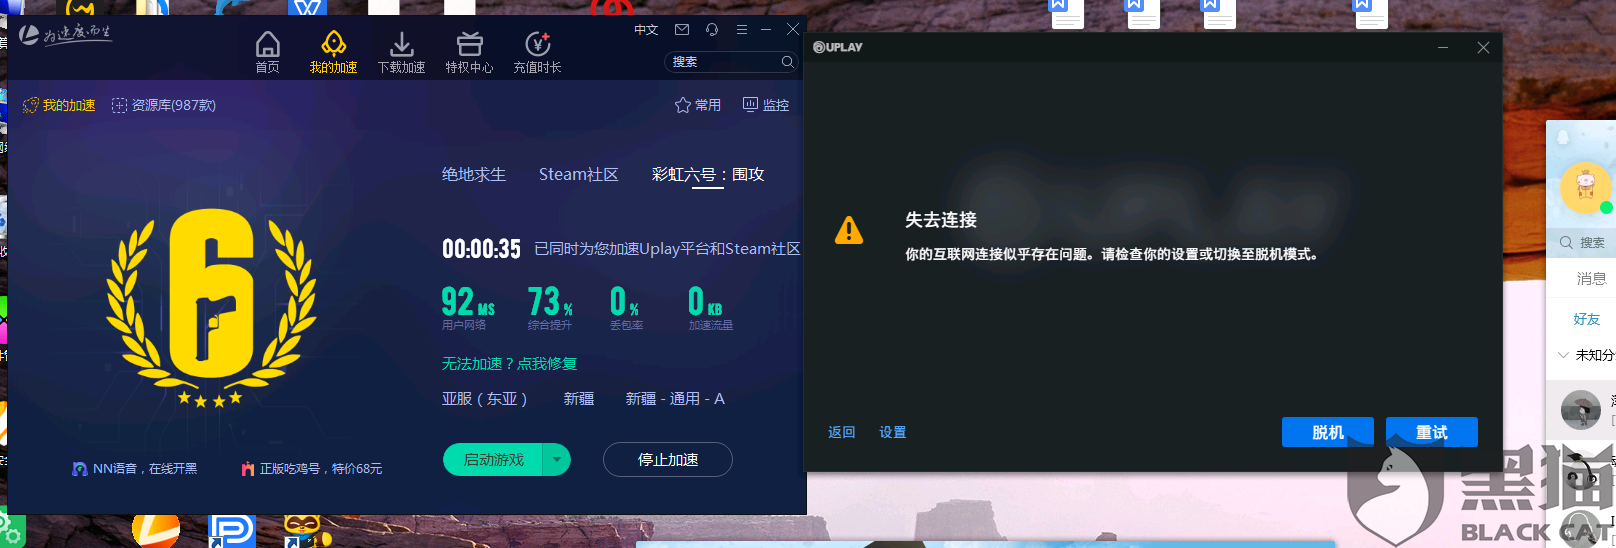This screenshot has width=1616, height=548.
Task: Click the accelerator 搜索 search field
Action: (730, 62)
